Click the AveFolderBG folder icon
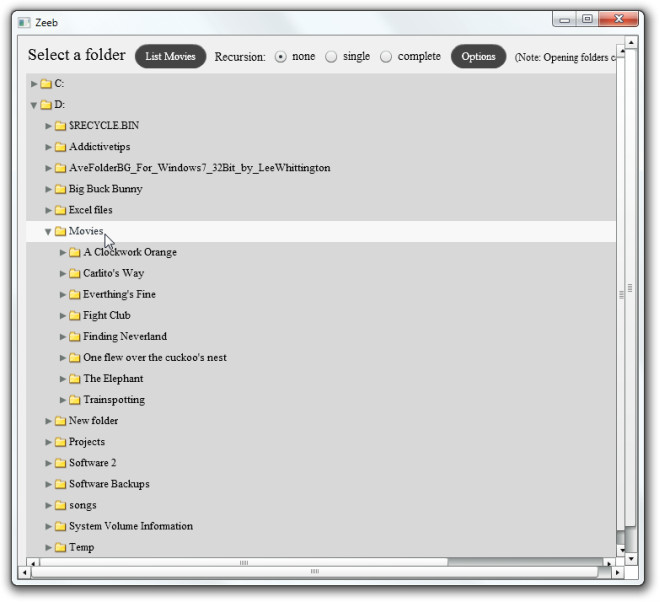This screenshot has width=660, height=602. click(x=61, y=168)
